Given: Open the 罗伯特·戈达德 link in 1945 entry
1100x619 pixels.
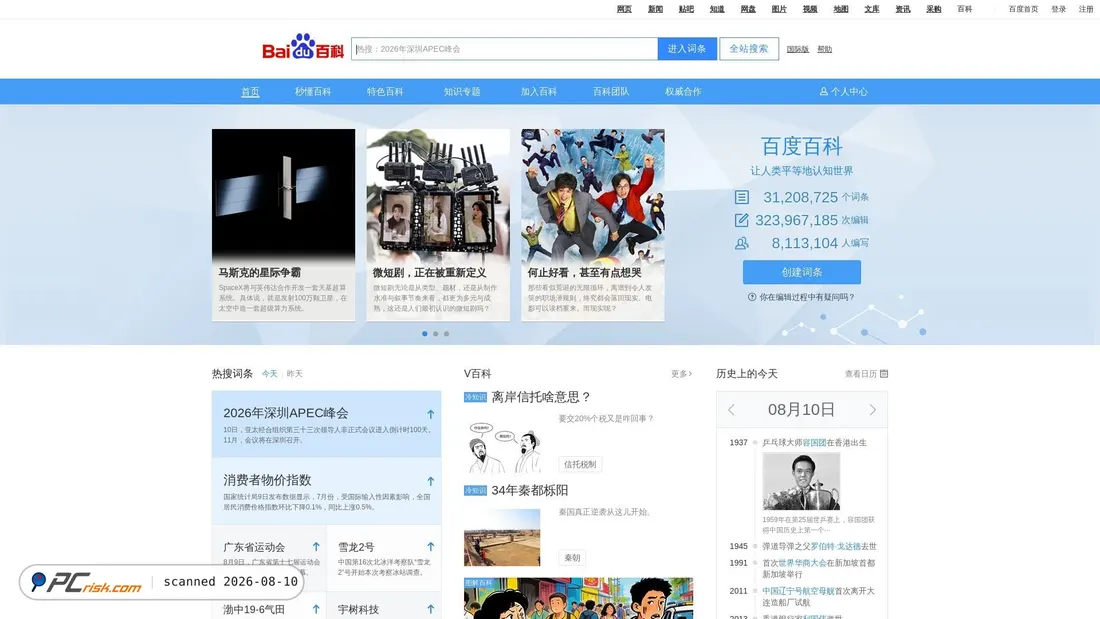Looking at the screenshot, I should tap(836, 546).
